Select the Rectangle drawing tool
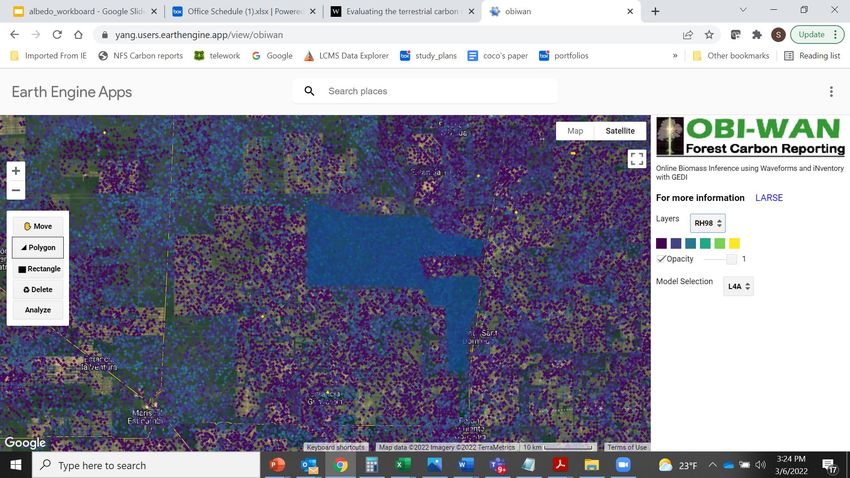850x478 pixels. (x=38, y=269)
